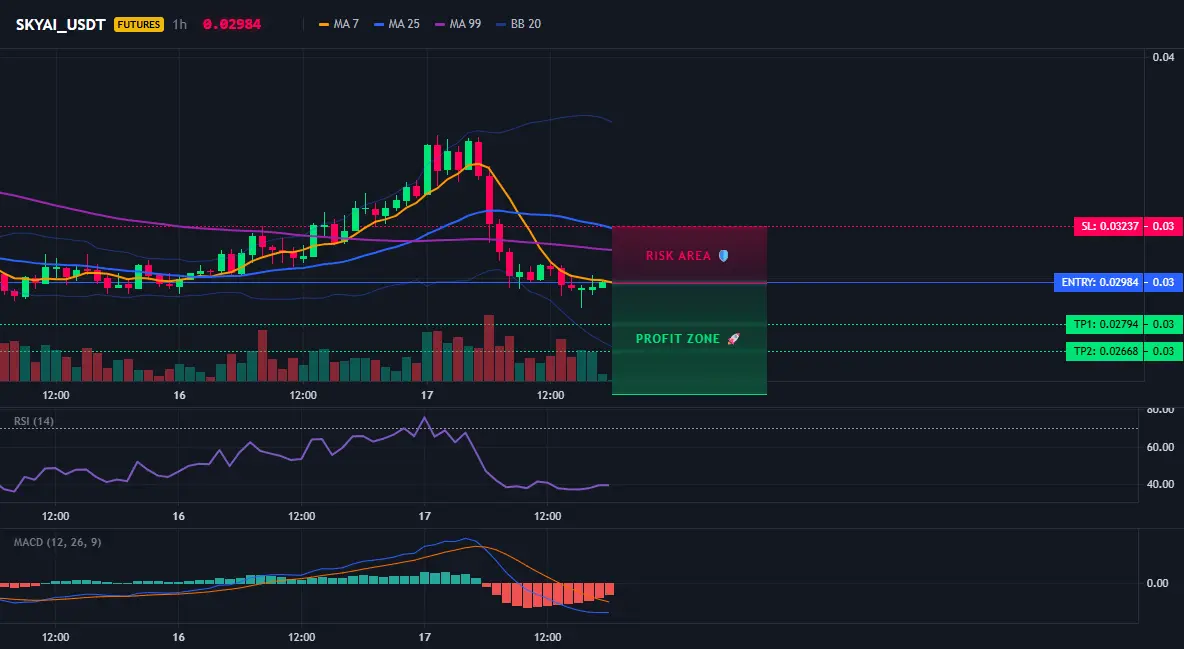Image resolution: width=1184 pixels, height=649 pixels.
Task: Click the 60.00 value on RSI axis
Action: click(1161, 447)
